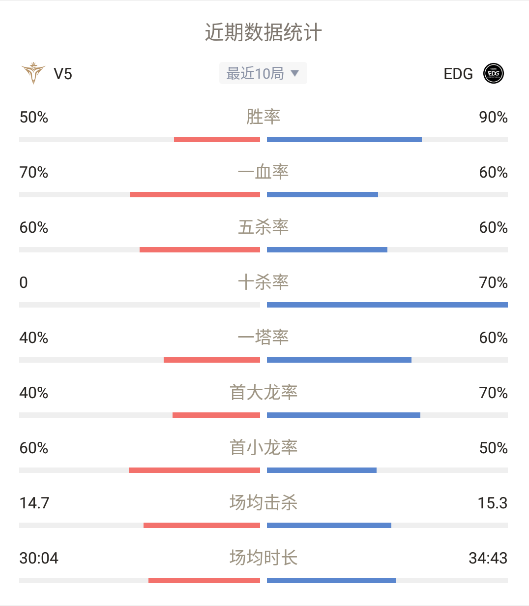
Task: Click the dropdown arrow beside 最近10局
Action: point(294,73)
